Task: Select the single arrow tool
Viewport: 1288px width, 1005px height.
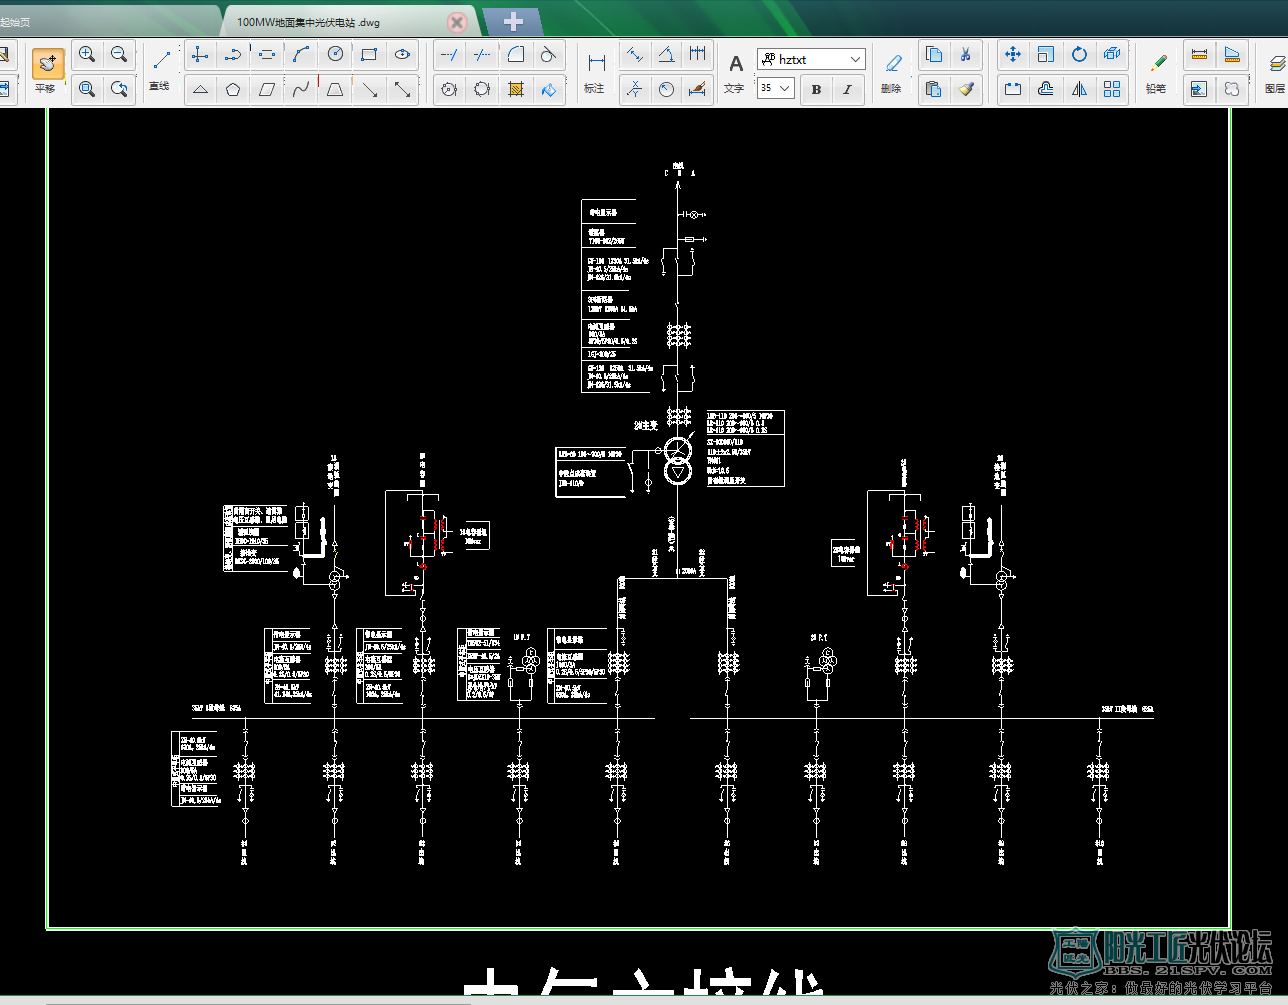Action: tap(369, 89)
